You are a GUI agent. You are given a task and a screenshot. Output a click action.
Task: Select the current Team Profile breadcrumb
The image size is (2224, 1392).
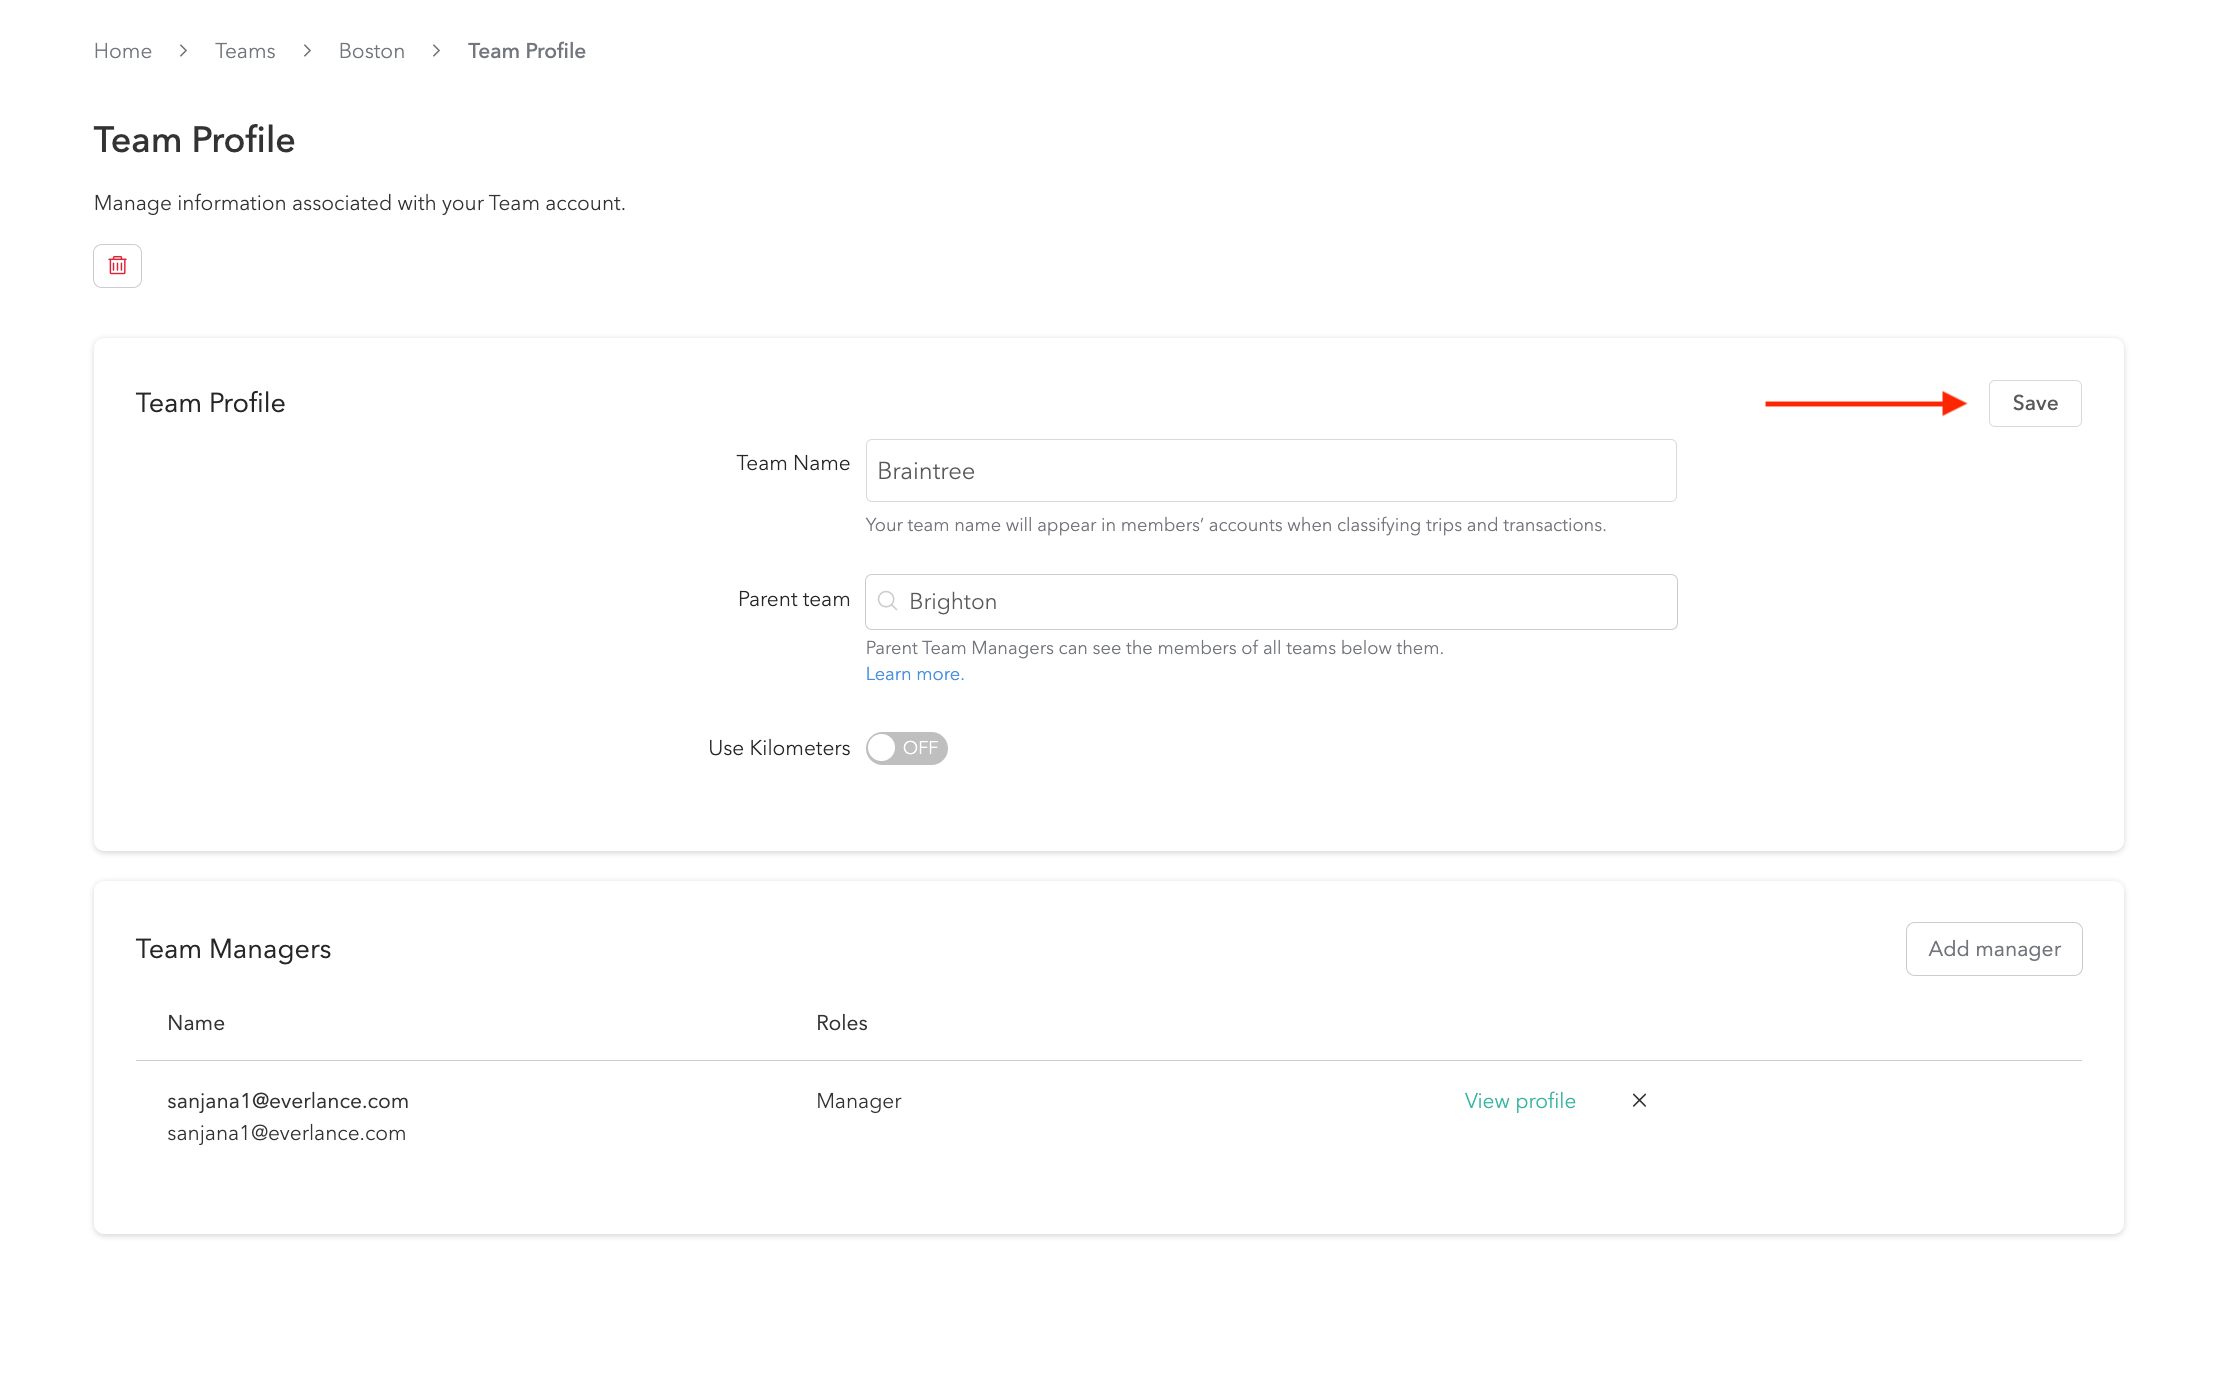tap(526, 51)
